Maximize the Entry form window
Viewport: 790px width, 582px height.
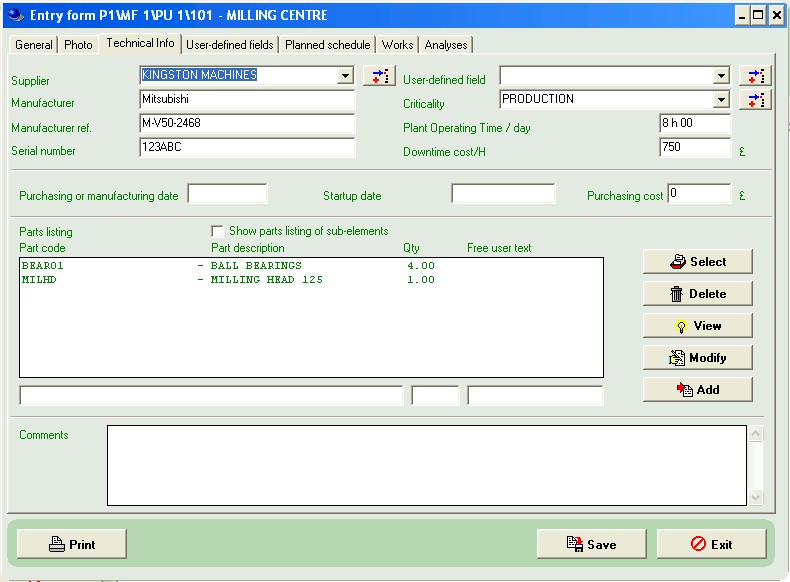pyautogui.click(x=758, y=16)
